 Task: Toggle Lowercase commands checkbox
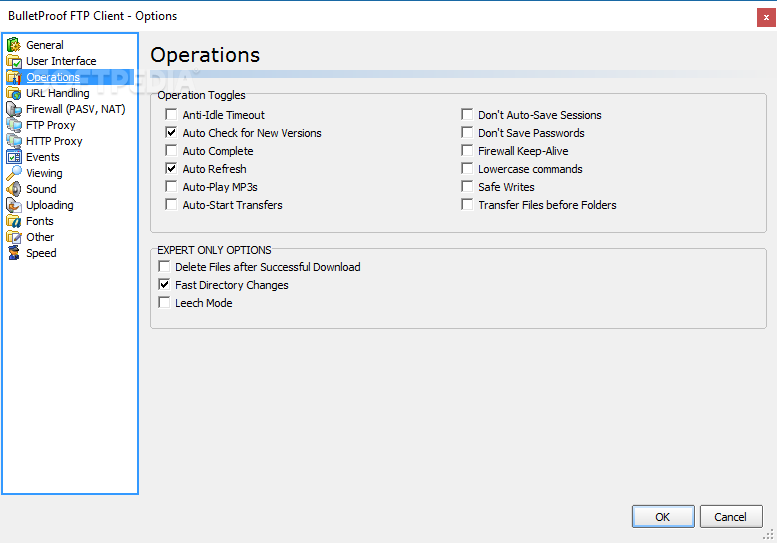467,168
